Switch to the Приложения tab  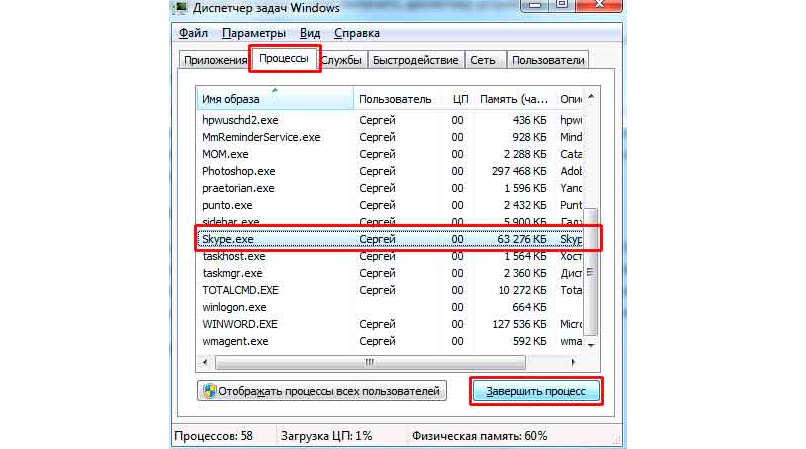(x=214, y=60)
